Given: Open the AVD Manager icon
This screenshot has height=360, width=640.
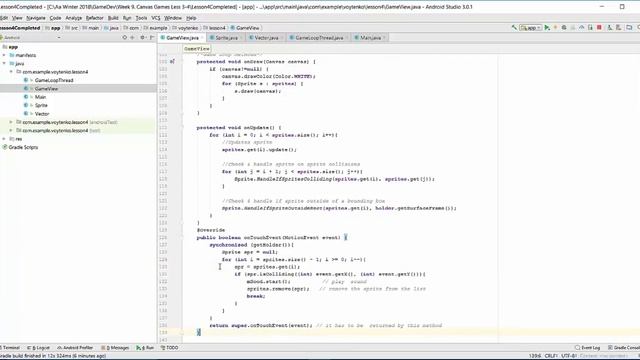Looking at the screenshot, I should click(609, 28).
